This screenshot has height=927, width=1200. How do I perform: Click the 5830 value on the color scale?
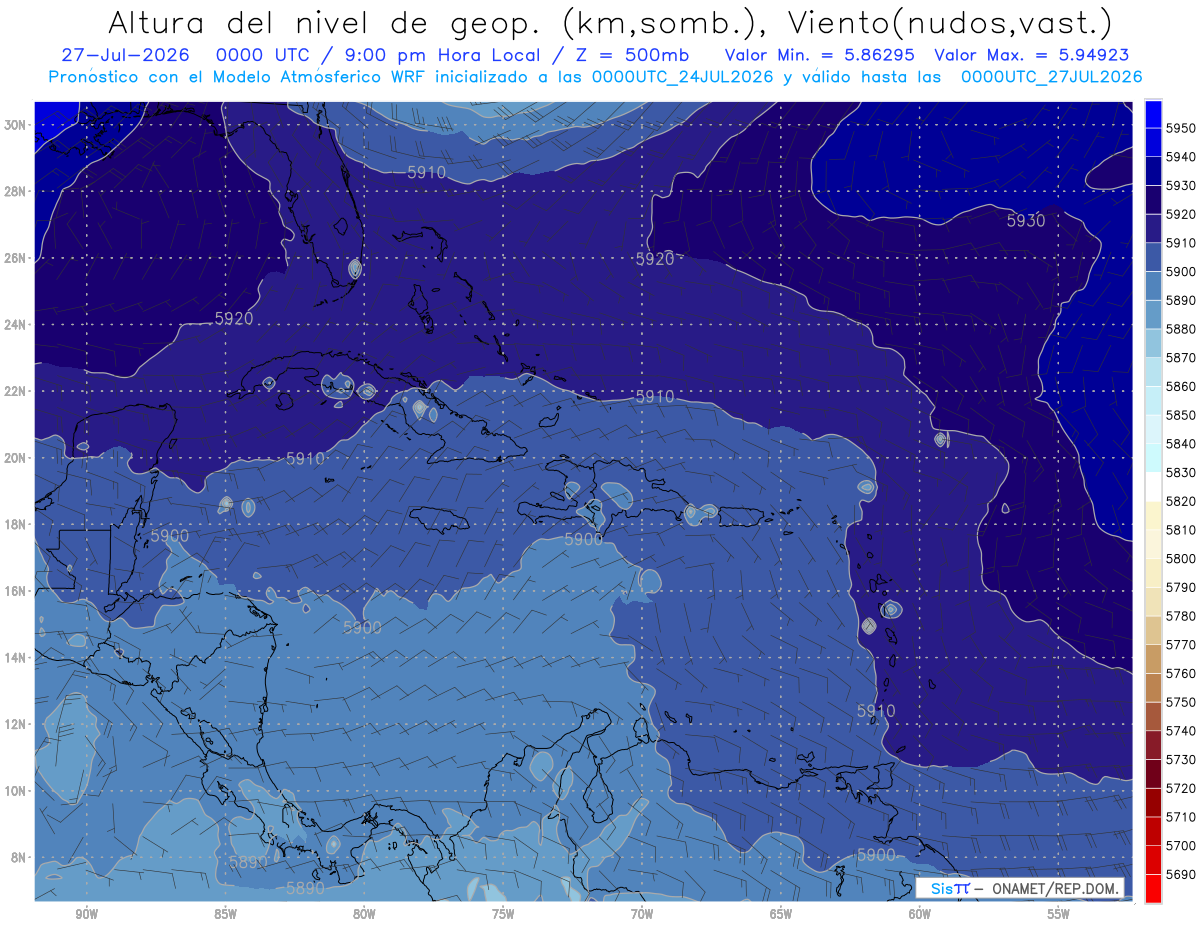[1180, 472]
